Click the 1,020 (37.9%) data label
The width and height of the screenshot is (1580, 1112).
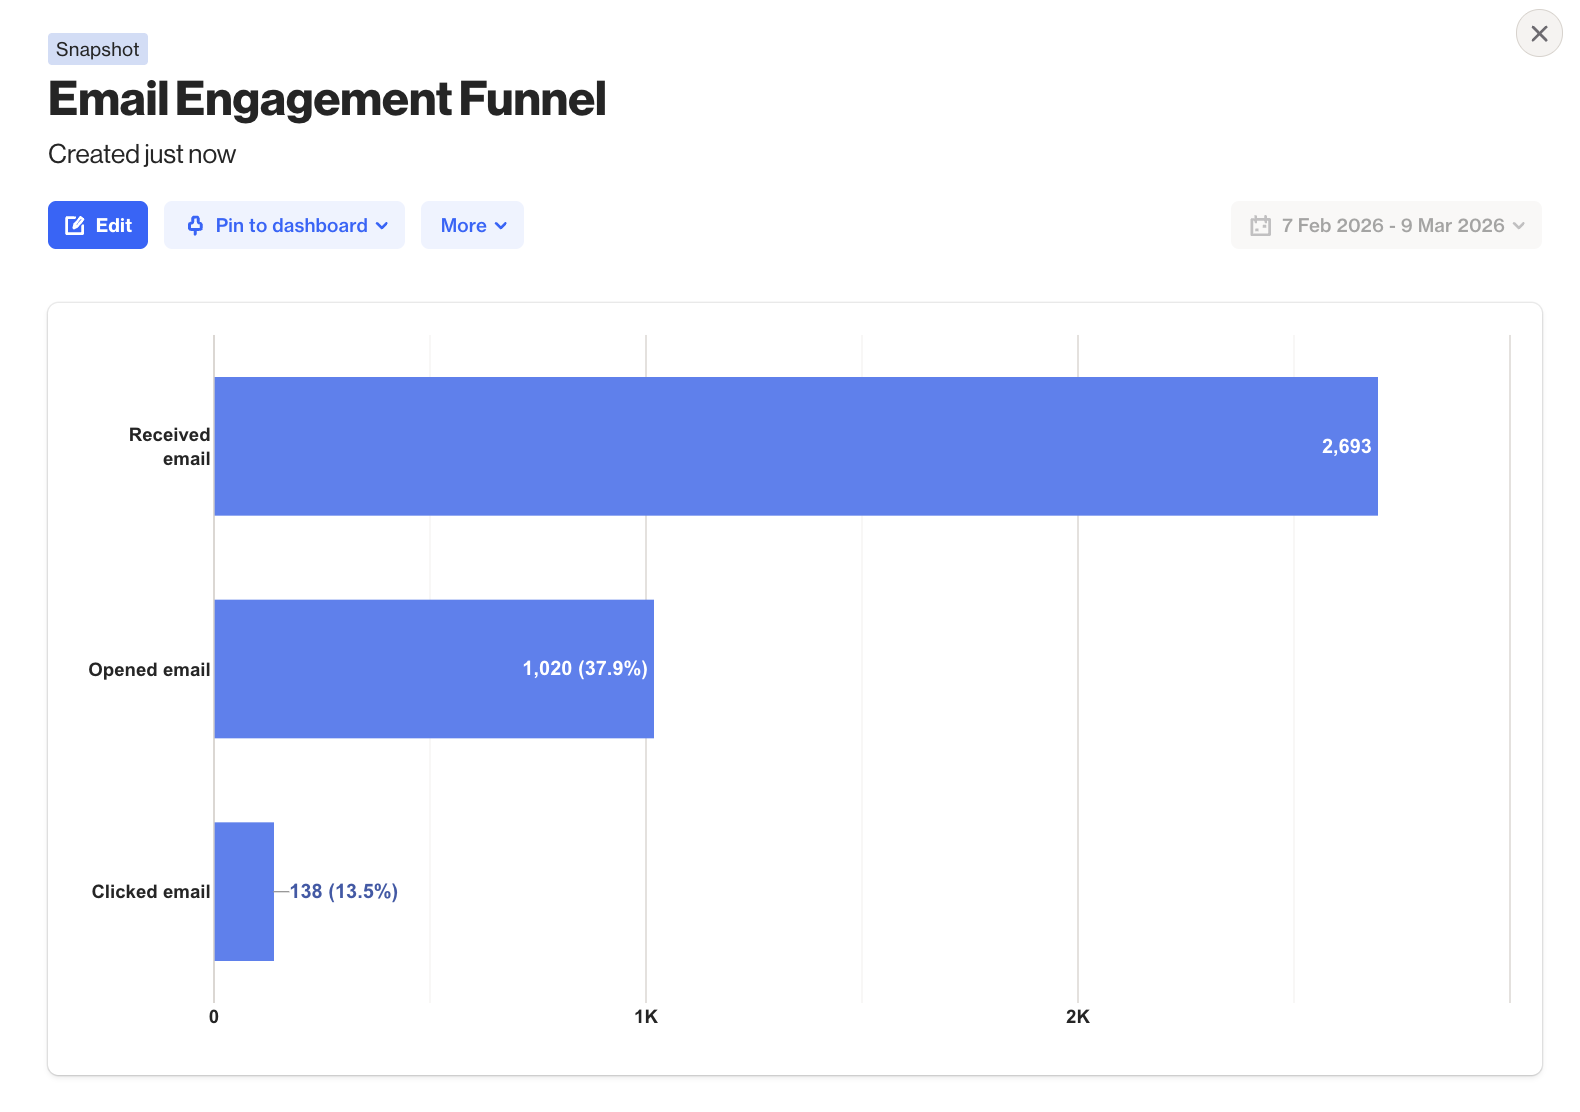tap(585, 668)
